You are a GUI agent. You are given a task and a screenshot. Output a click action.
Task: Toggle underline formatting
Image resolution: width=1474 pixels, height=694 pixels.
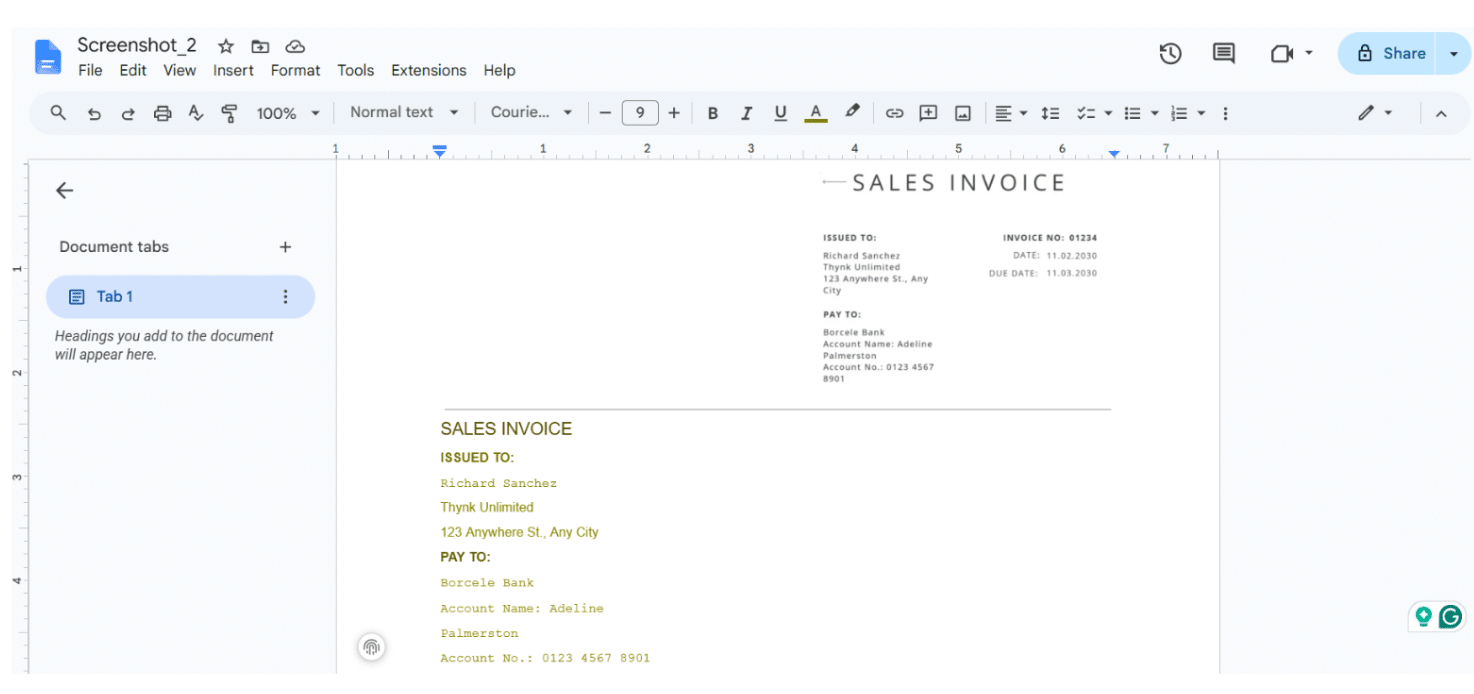[x=780, y=113]
